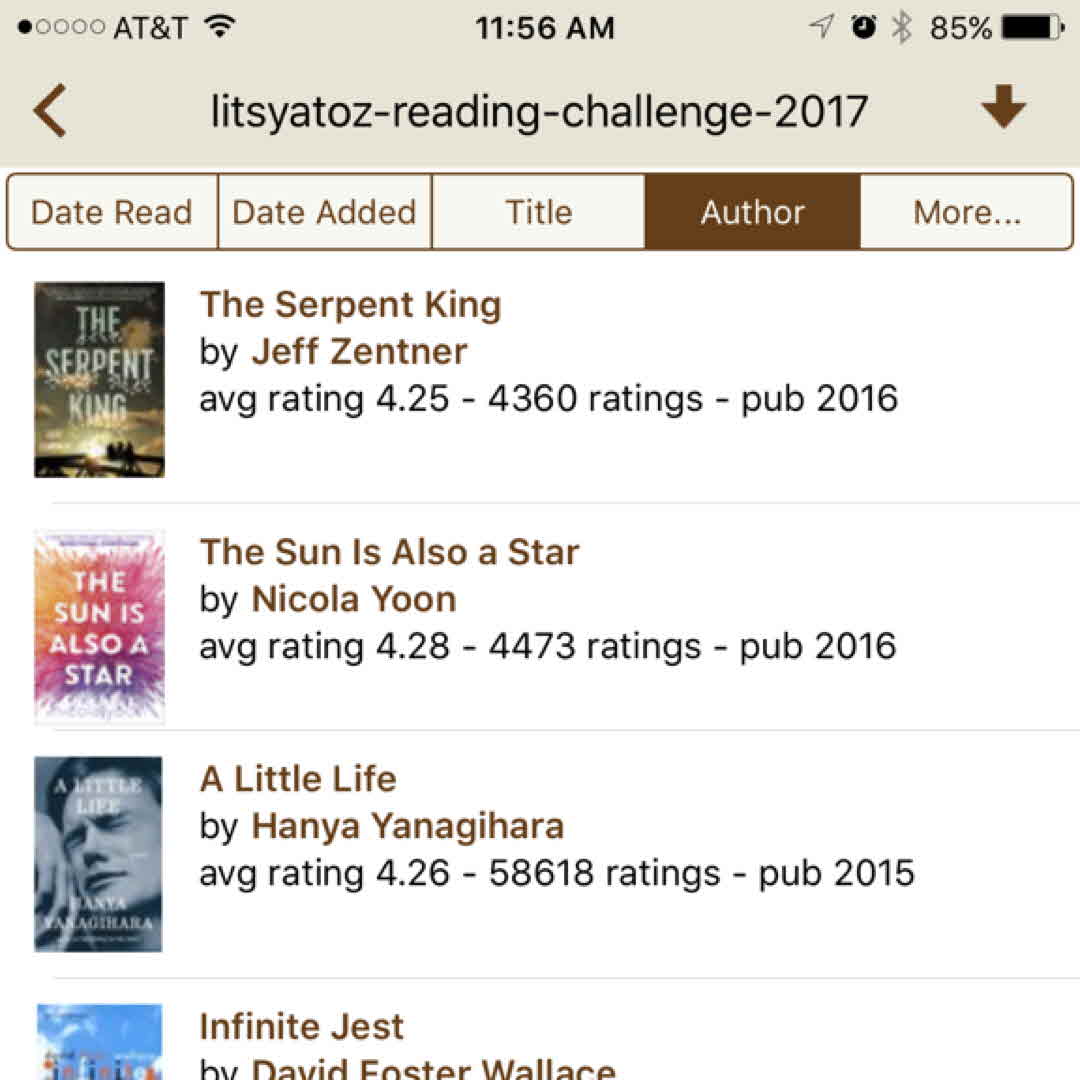Tap the litsyatoz-reading-challenge-2017 shelf title
This screenshot has width=1080, height=1080.
(539, 111)
